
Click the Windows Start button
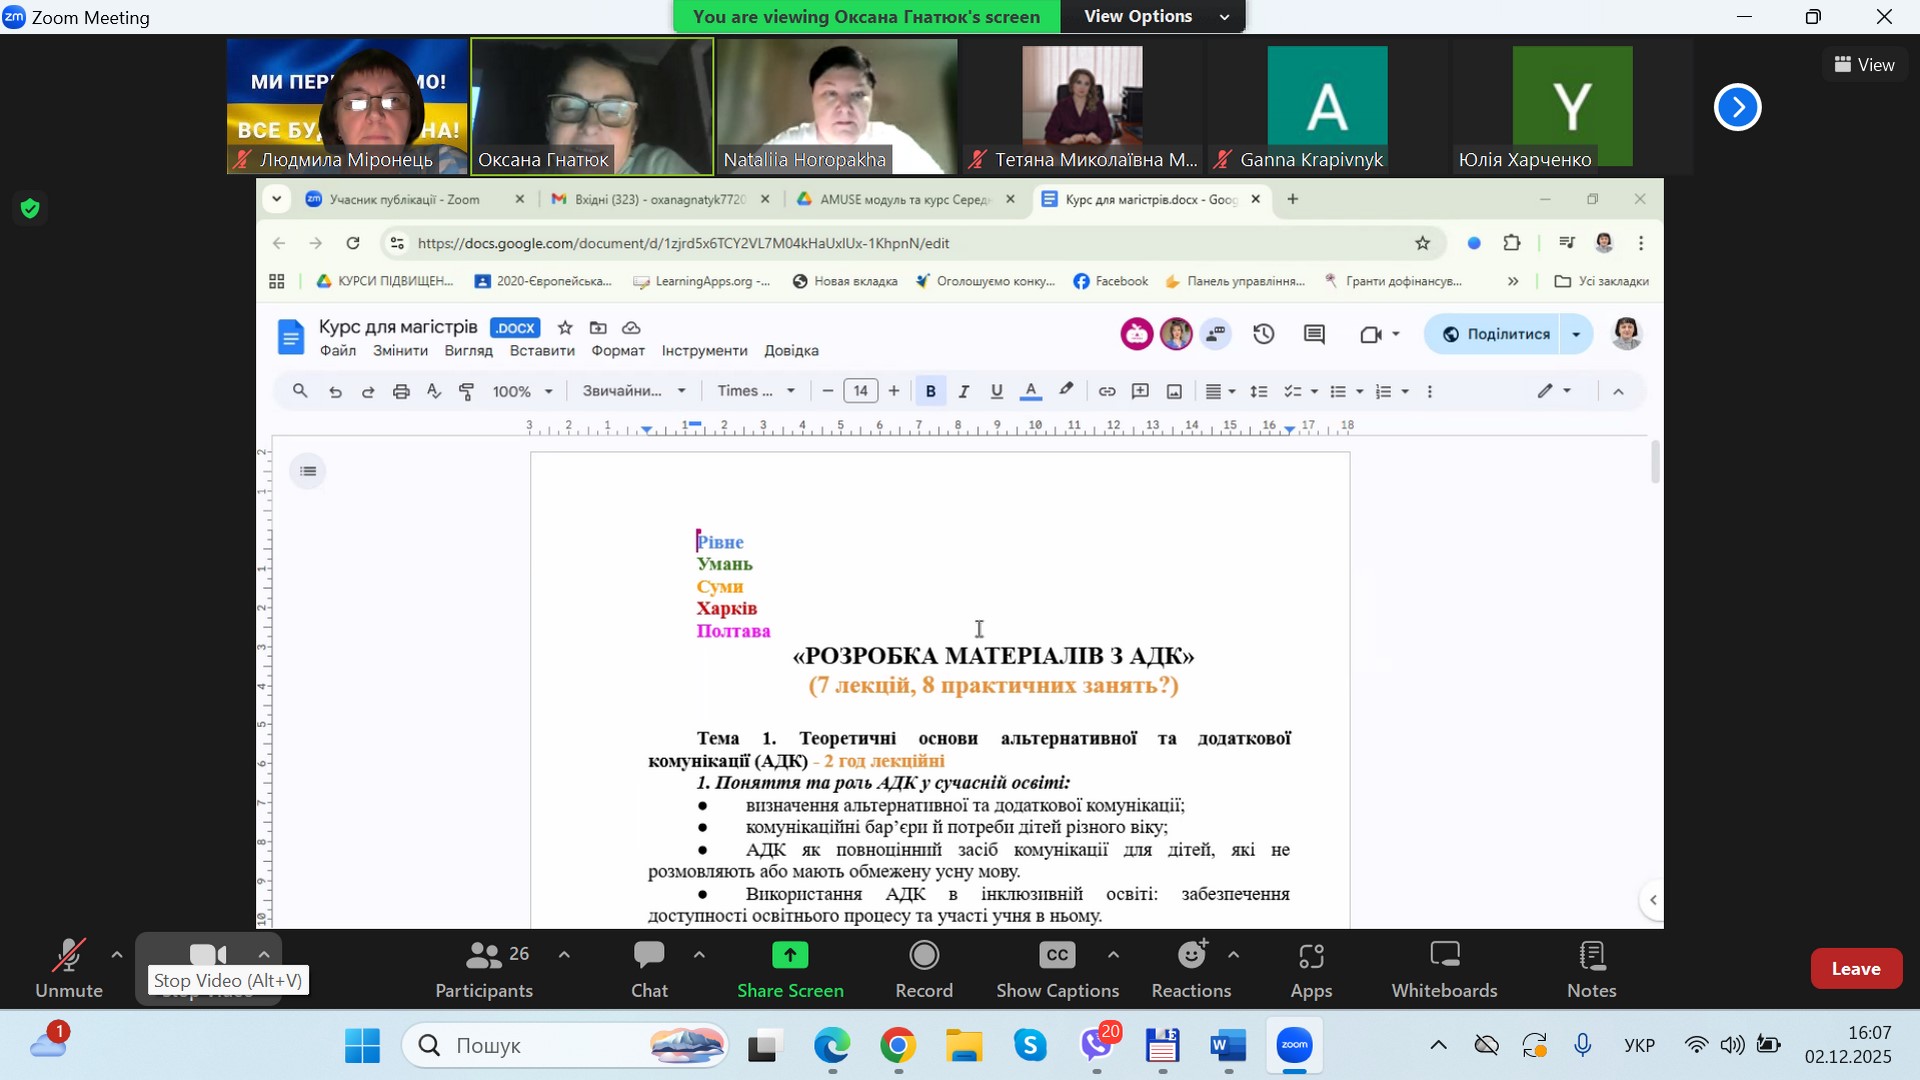tap(362, 1046)
